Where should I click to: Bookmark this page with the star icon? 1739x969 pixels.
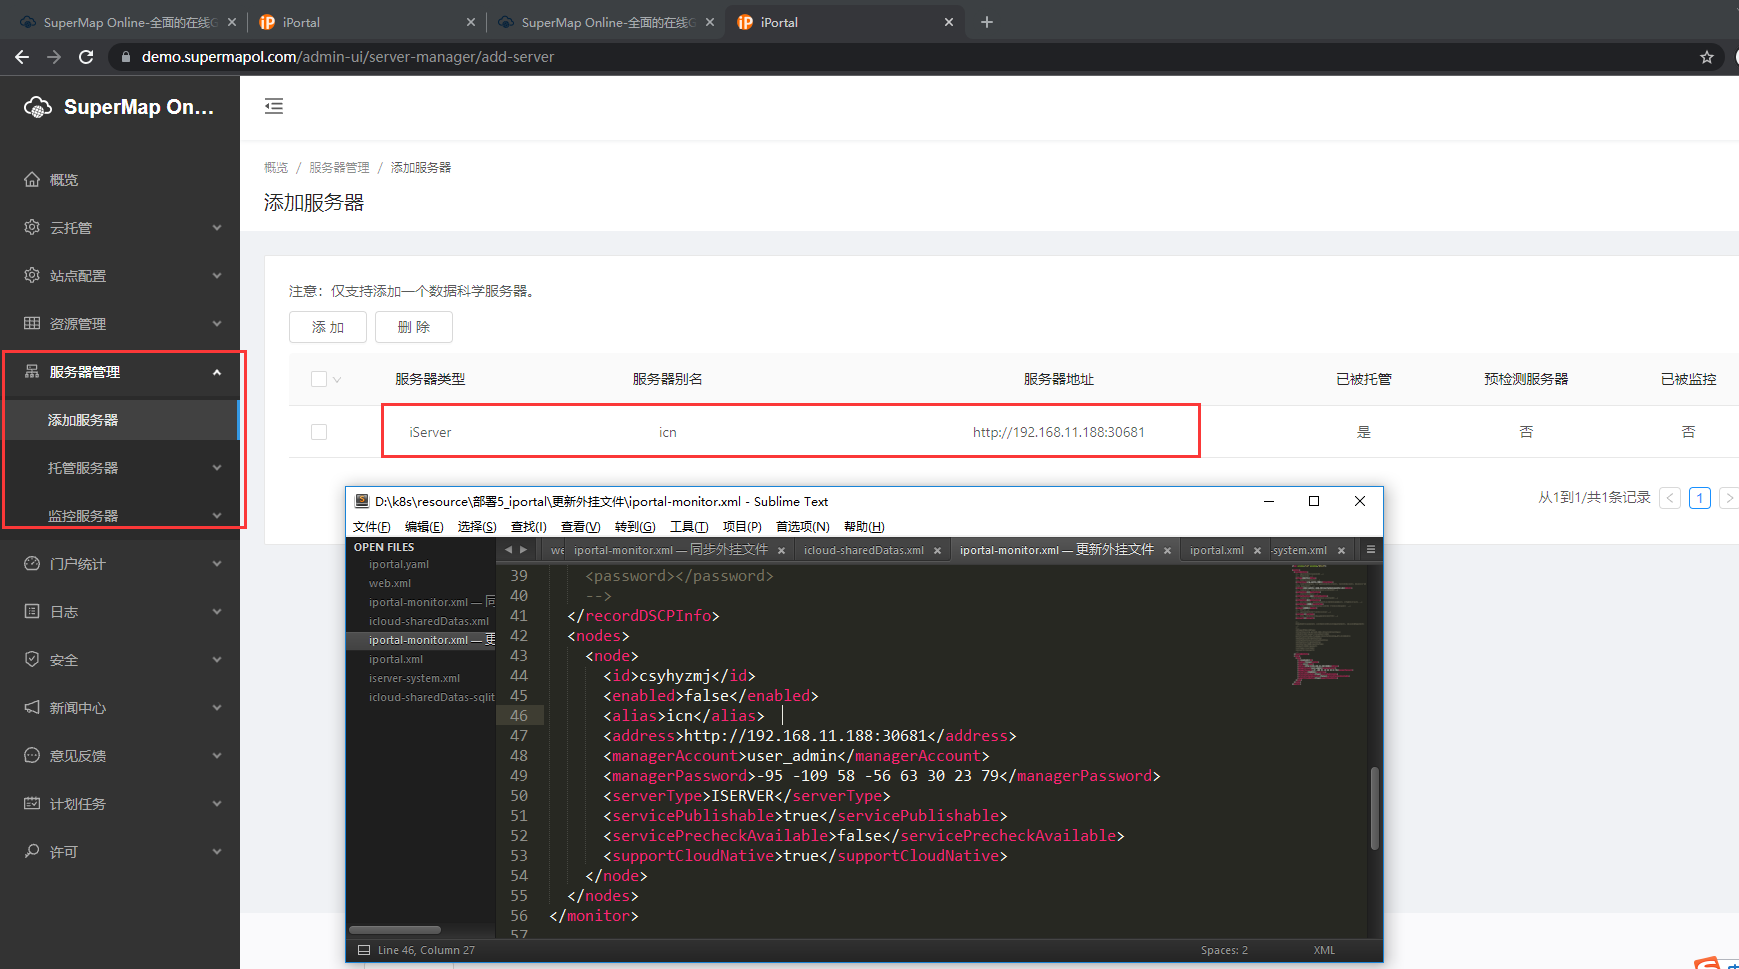(1706, 57)
